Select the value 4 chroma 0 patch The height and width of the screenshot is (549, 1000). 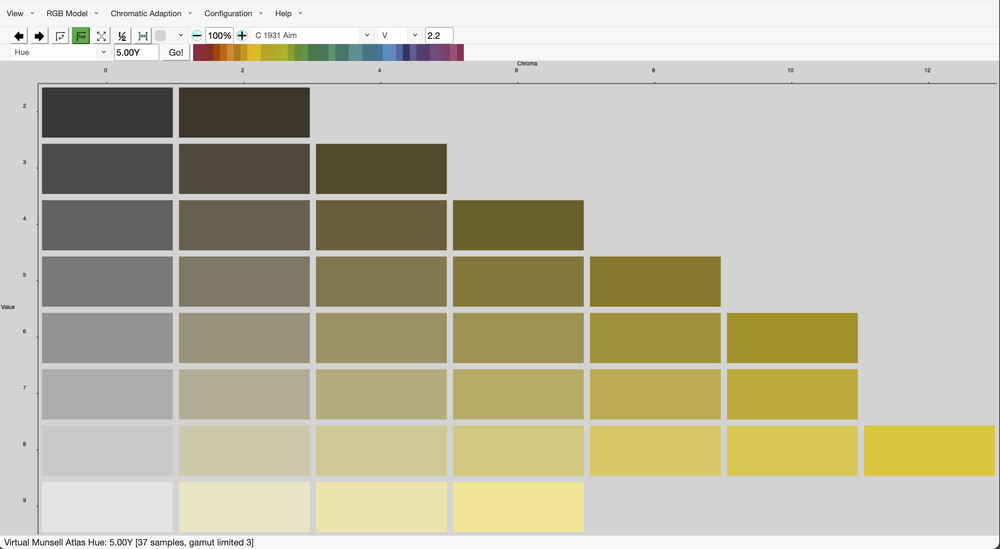coord(107,225)
